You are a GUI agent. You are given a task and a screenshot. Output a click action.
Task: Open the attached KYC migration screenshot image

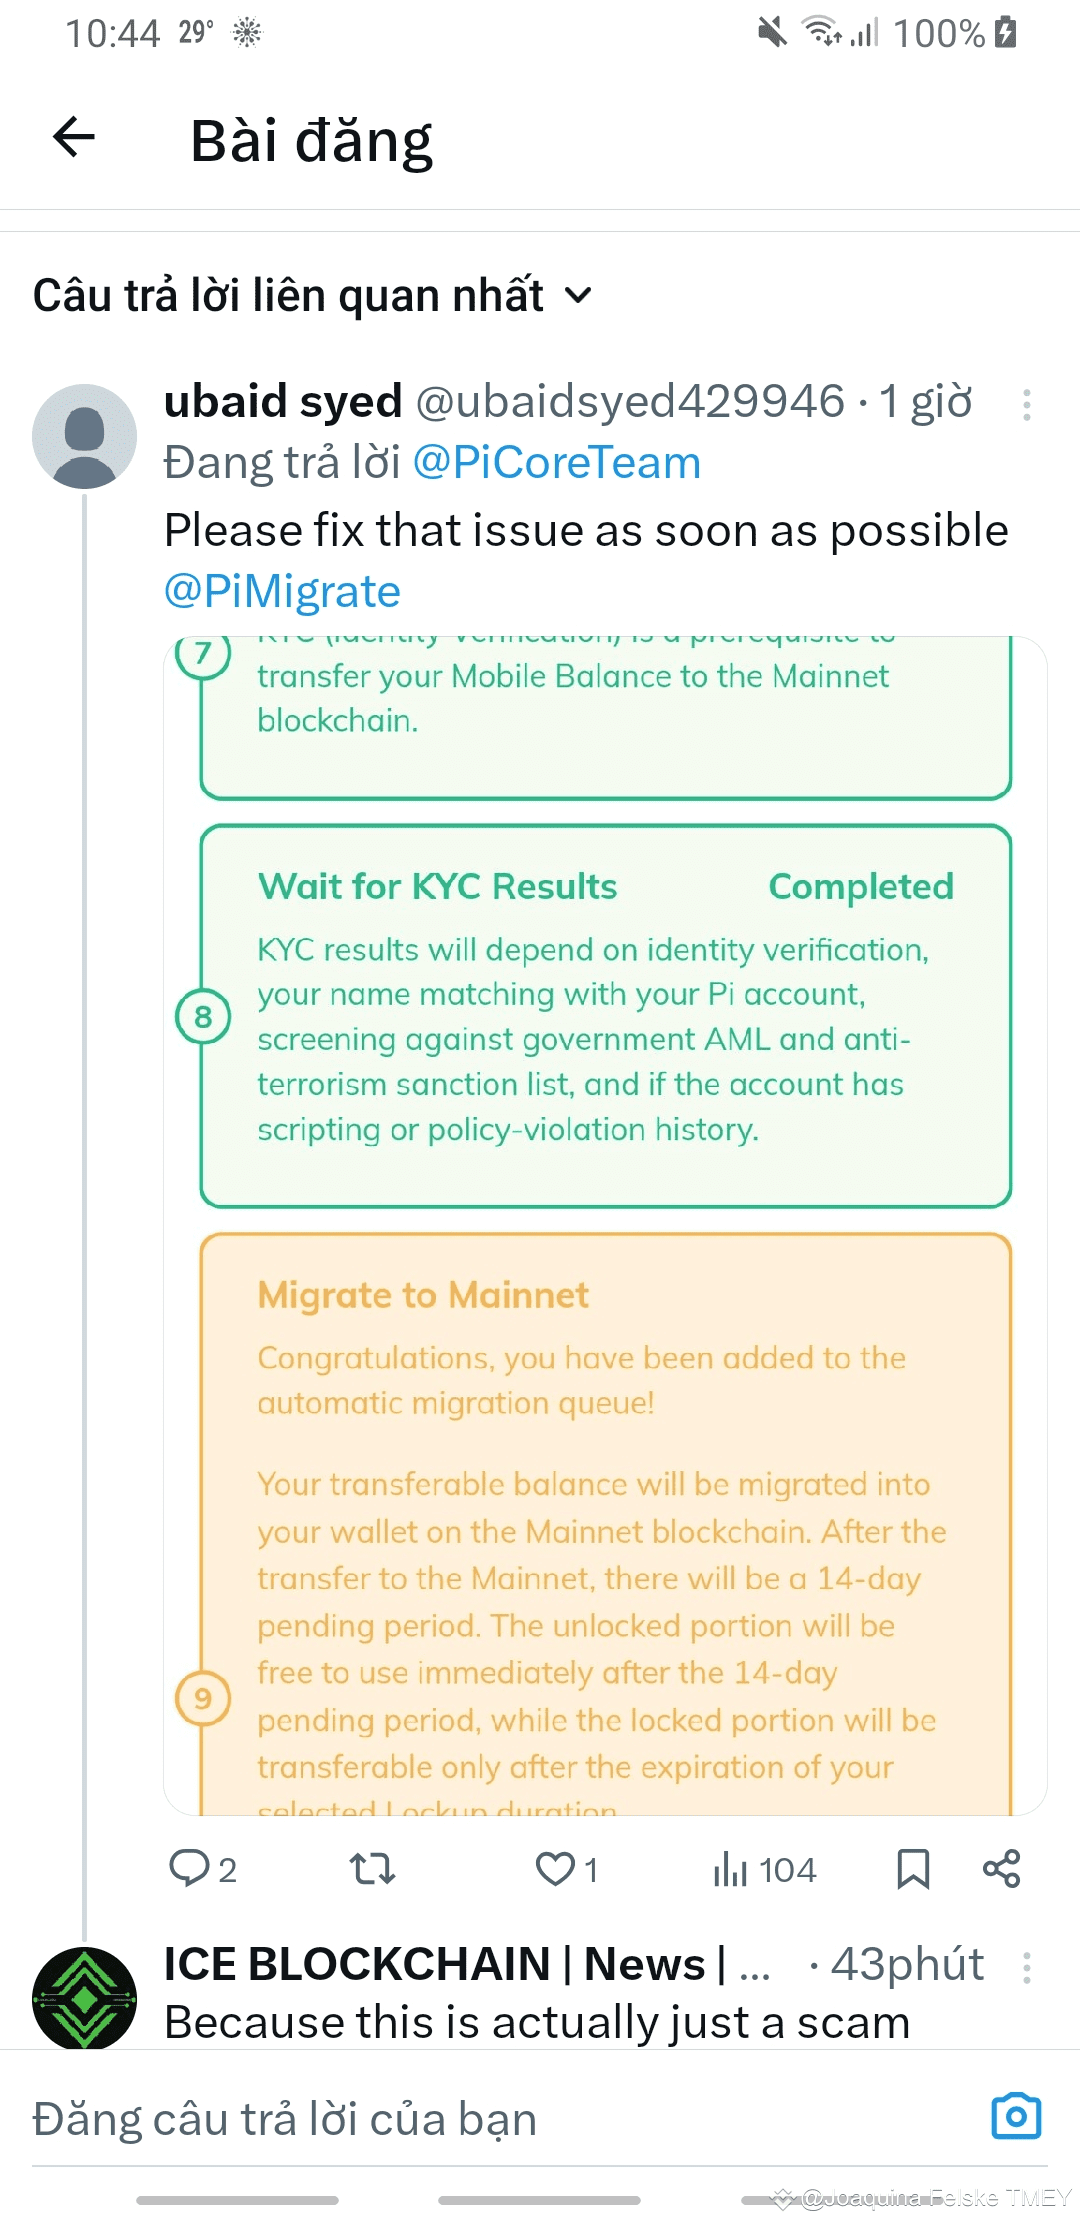pos(605,1225)
